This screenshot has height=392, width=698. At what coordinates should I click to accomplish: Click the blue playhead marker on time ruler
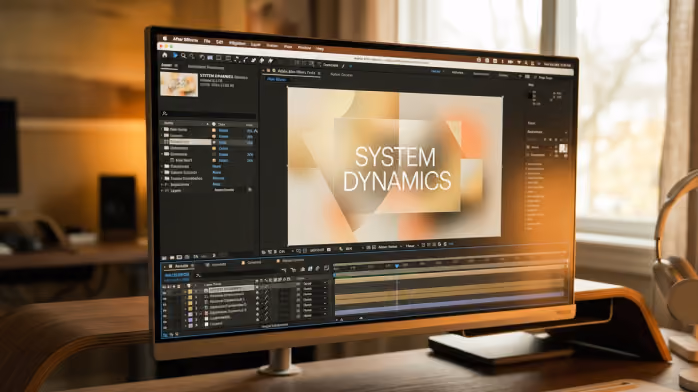396,266
